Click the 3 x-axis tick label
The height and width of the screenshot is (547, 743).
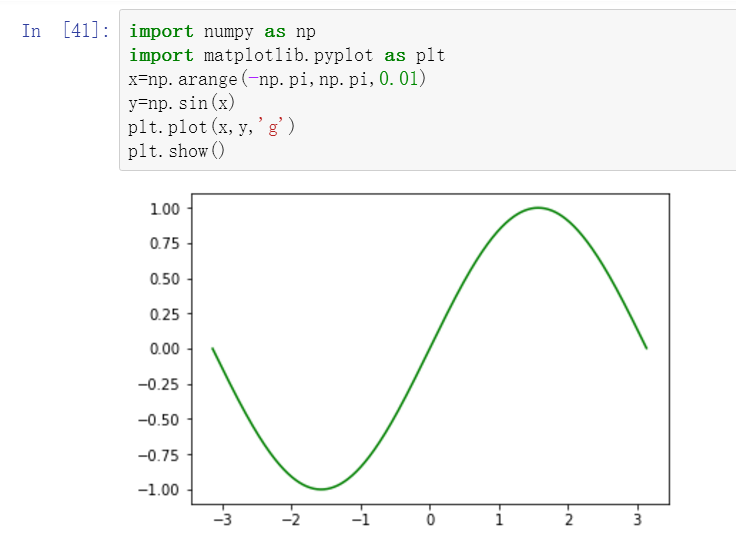click(637, 520)
